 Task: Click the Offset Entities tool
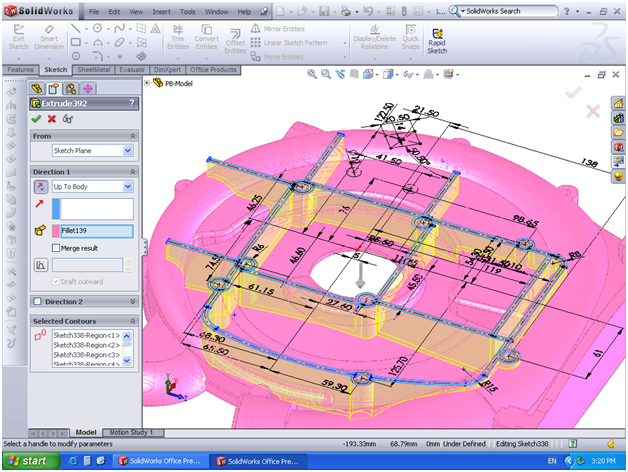[x=235, y=41]
